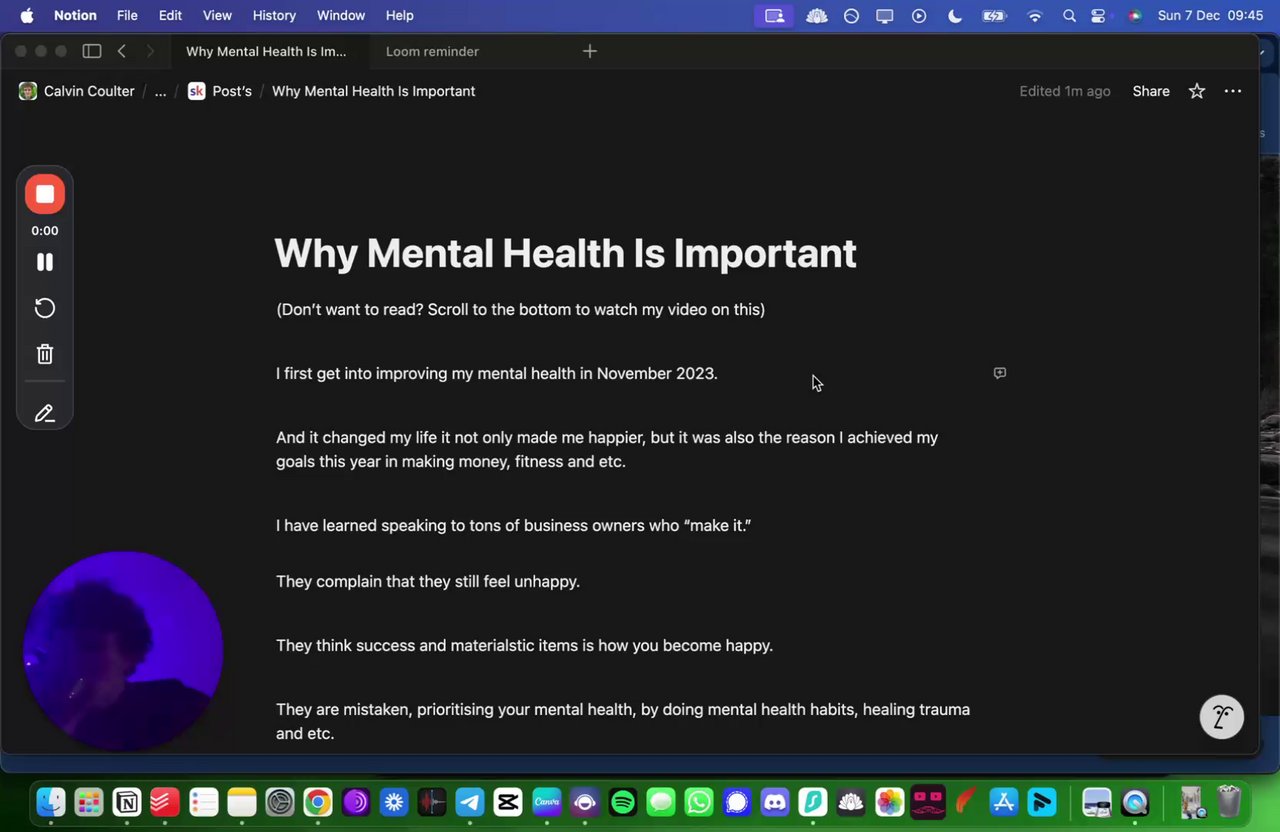The width and height of the screenshot is (1280, 832).
Task: Click the text They complain that they still feel unhappy
Action: pos(428,581)
